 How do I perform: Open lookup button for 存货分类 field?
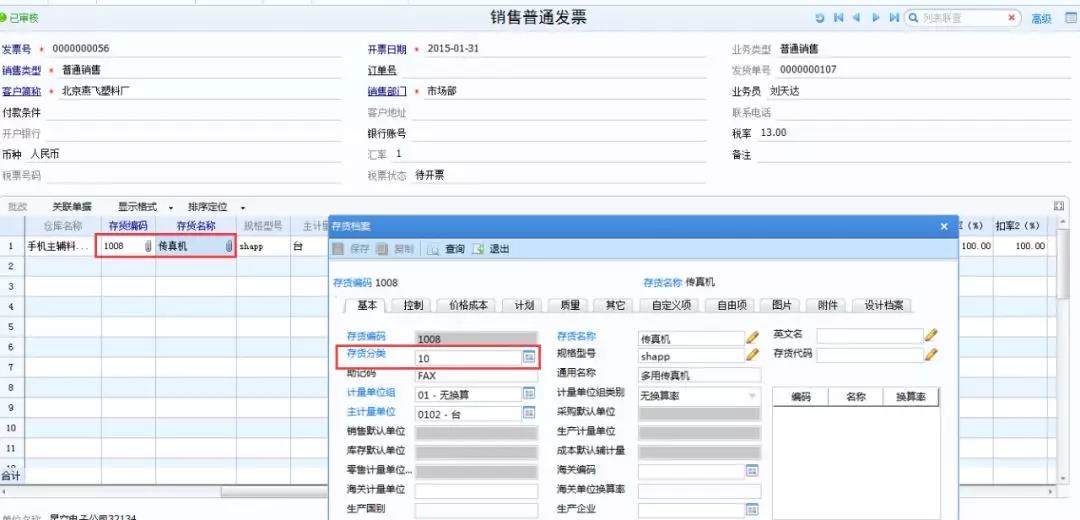click(x=529, y=357)
